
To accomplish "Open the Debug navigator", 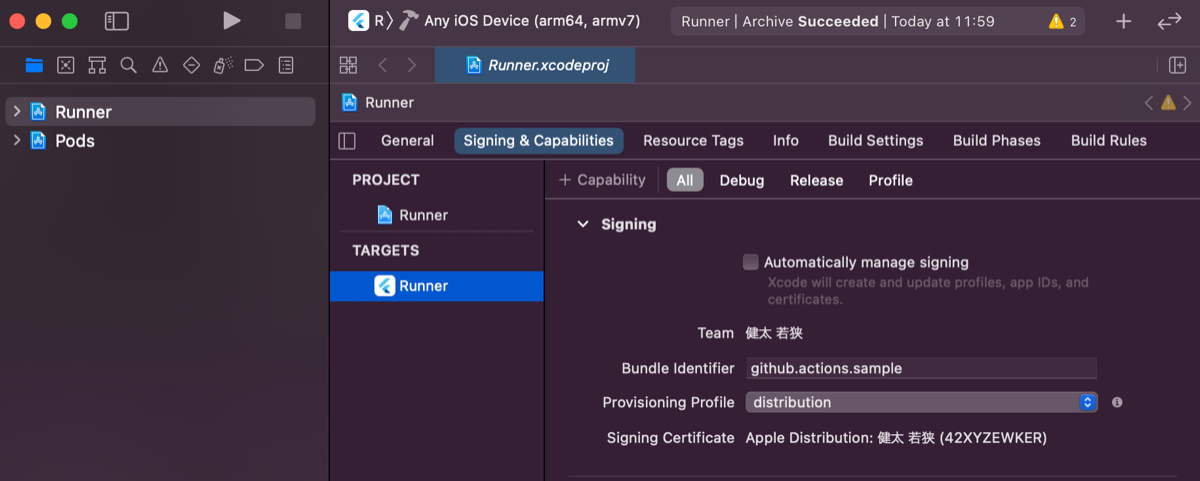I will [x=223, y=65].
